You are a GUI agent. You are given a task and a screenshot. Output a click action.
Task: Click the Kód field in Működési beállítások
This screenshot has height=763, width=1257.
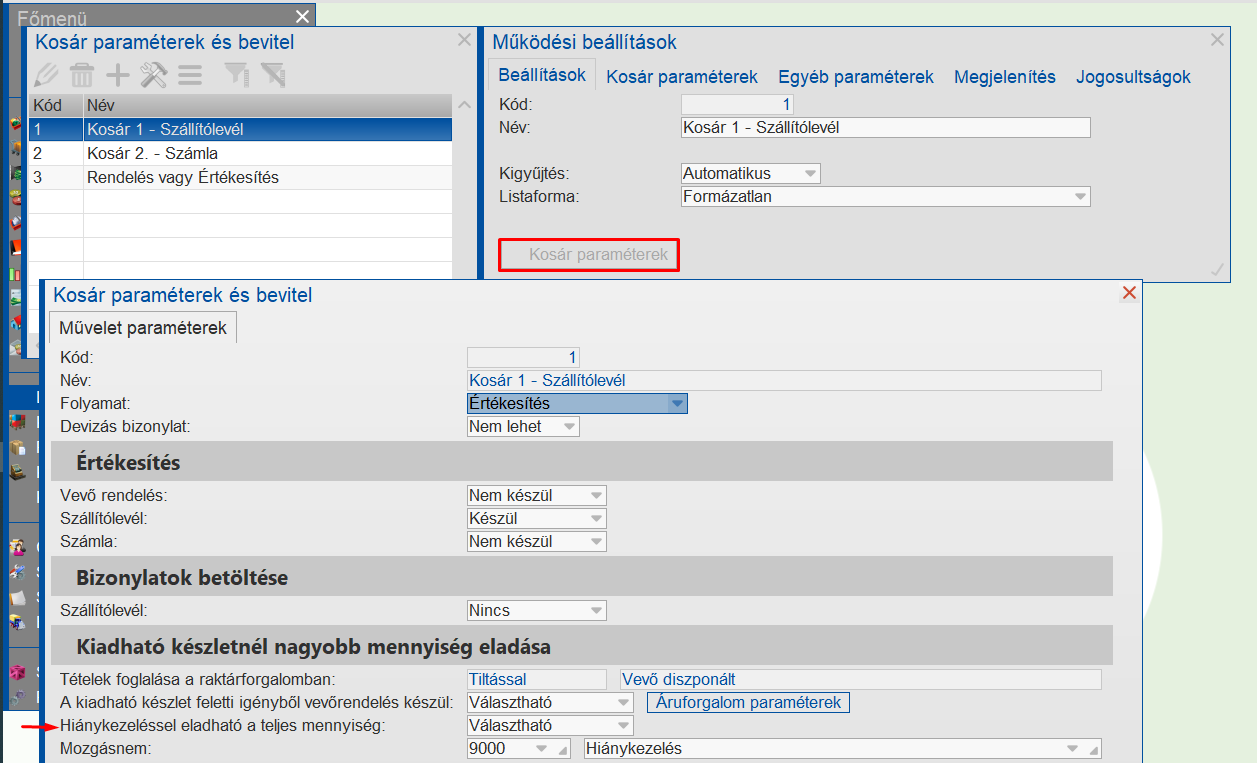[x=737, y=105]
